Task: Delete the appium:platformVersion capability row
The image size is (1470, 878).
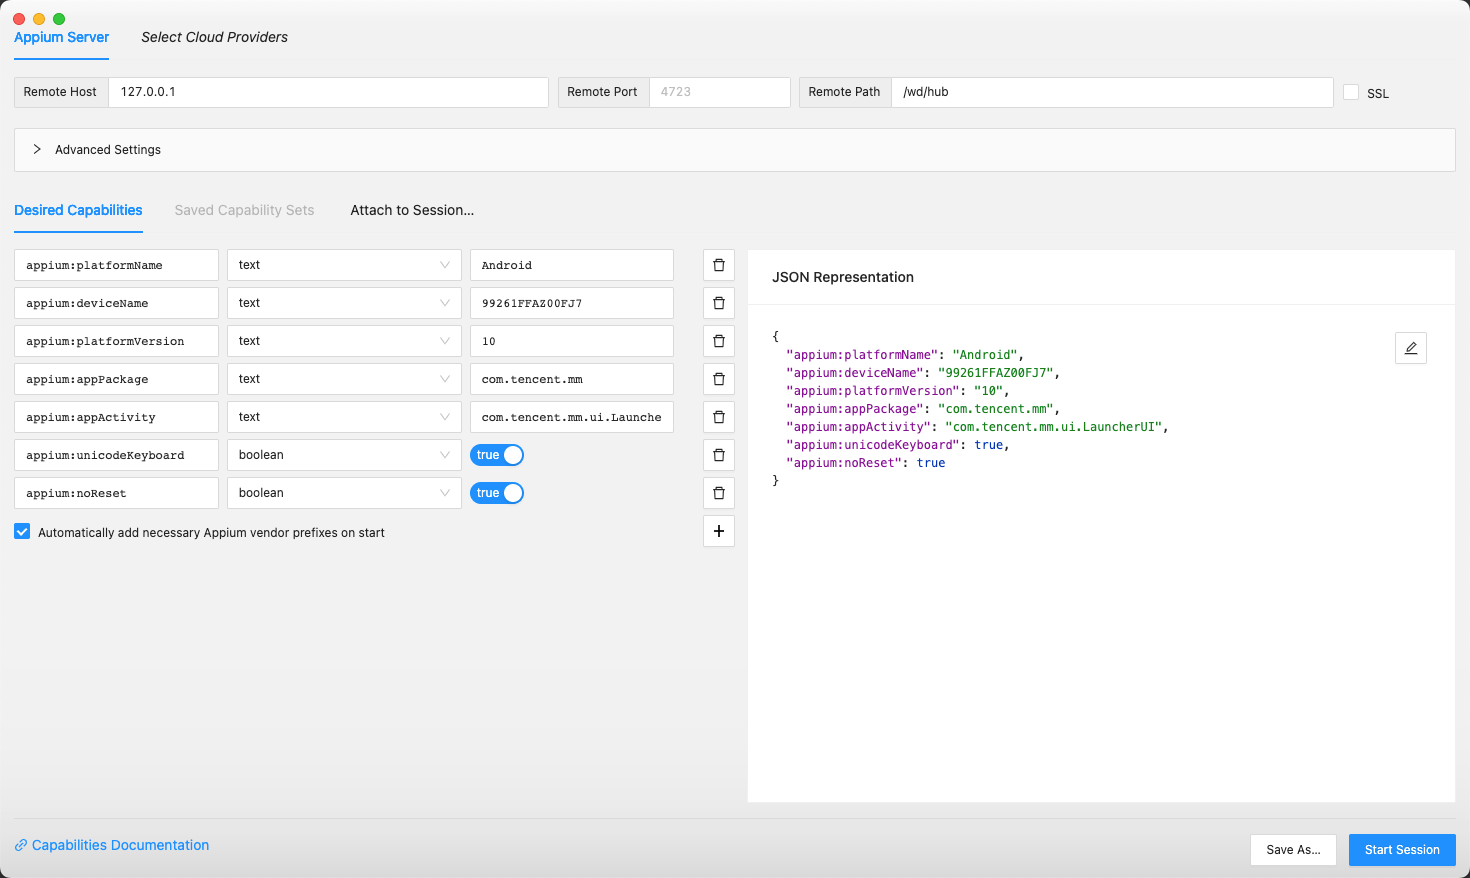Action: coord(718,341)
